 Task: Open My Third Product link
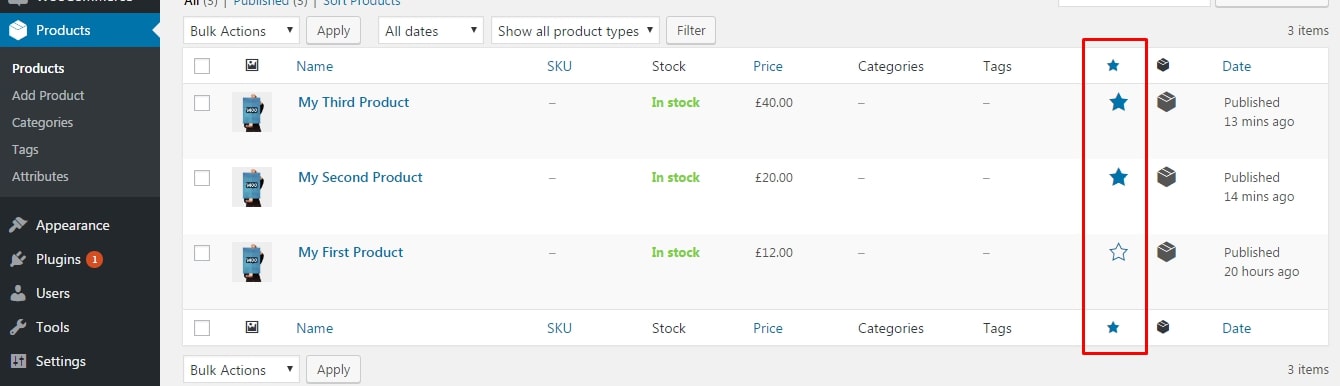pos(353,102)
